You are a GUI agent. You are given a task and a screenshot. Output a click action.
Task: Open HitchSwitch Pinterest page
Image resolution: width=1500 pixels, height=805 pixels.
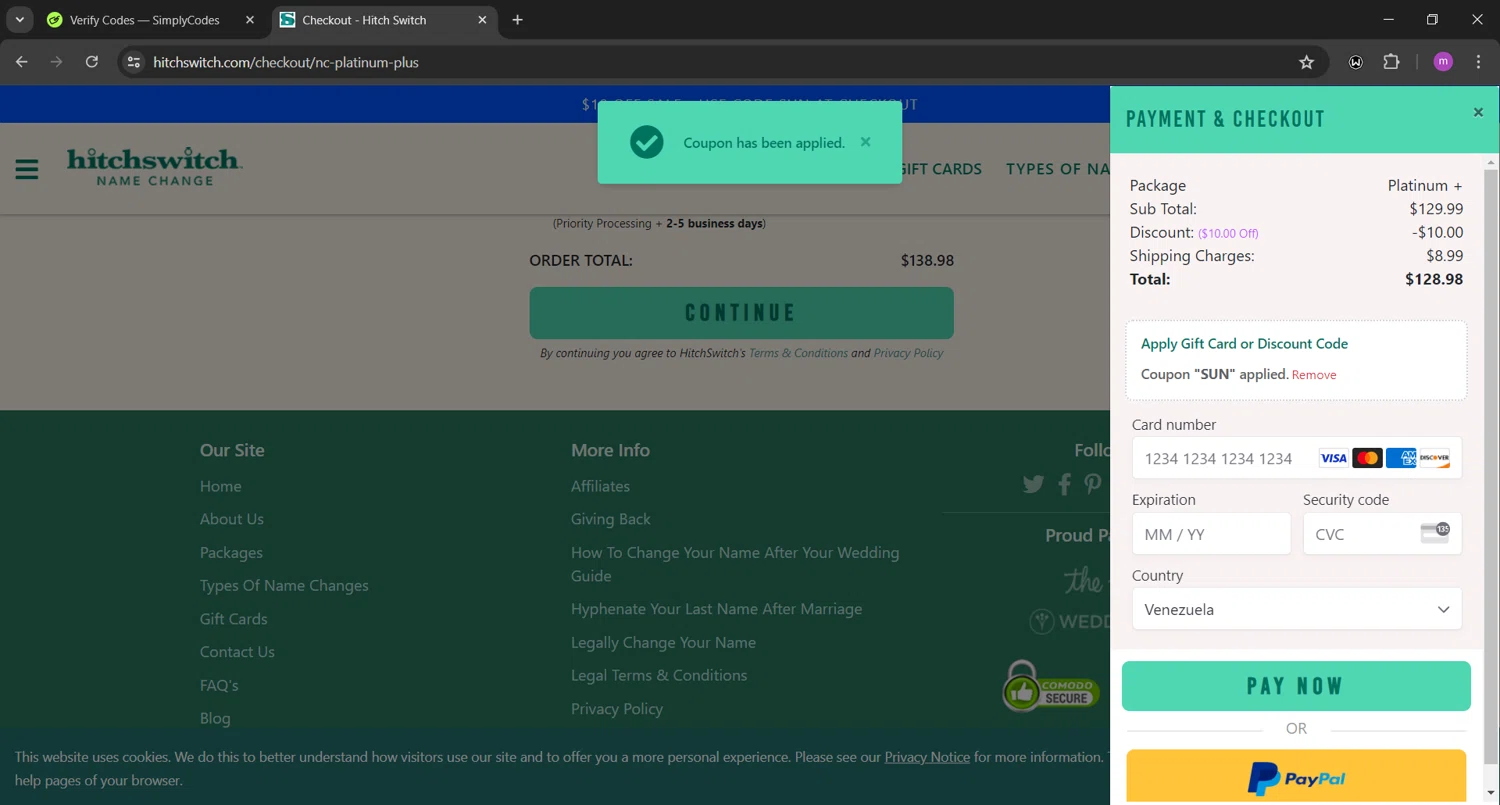(1093, 484)
